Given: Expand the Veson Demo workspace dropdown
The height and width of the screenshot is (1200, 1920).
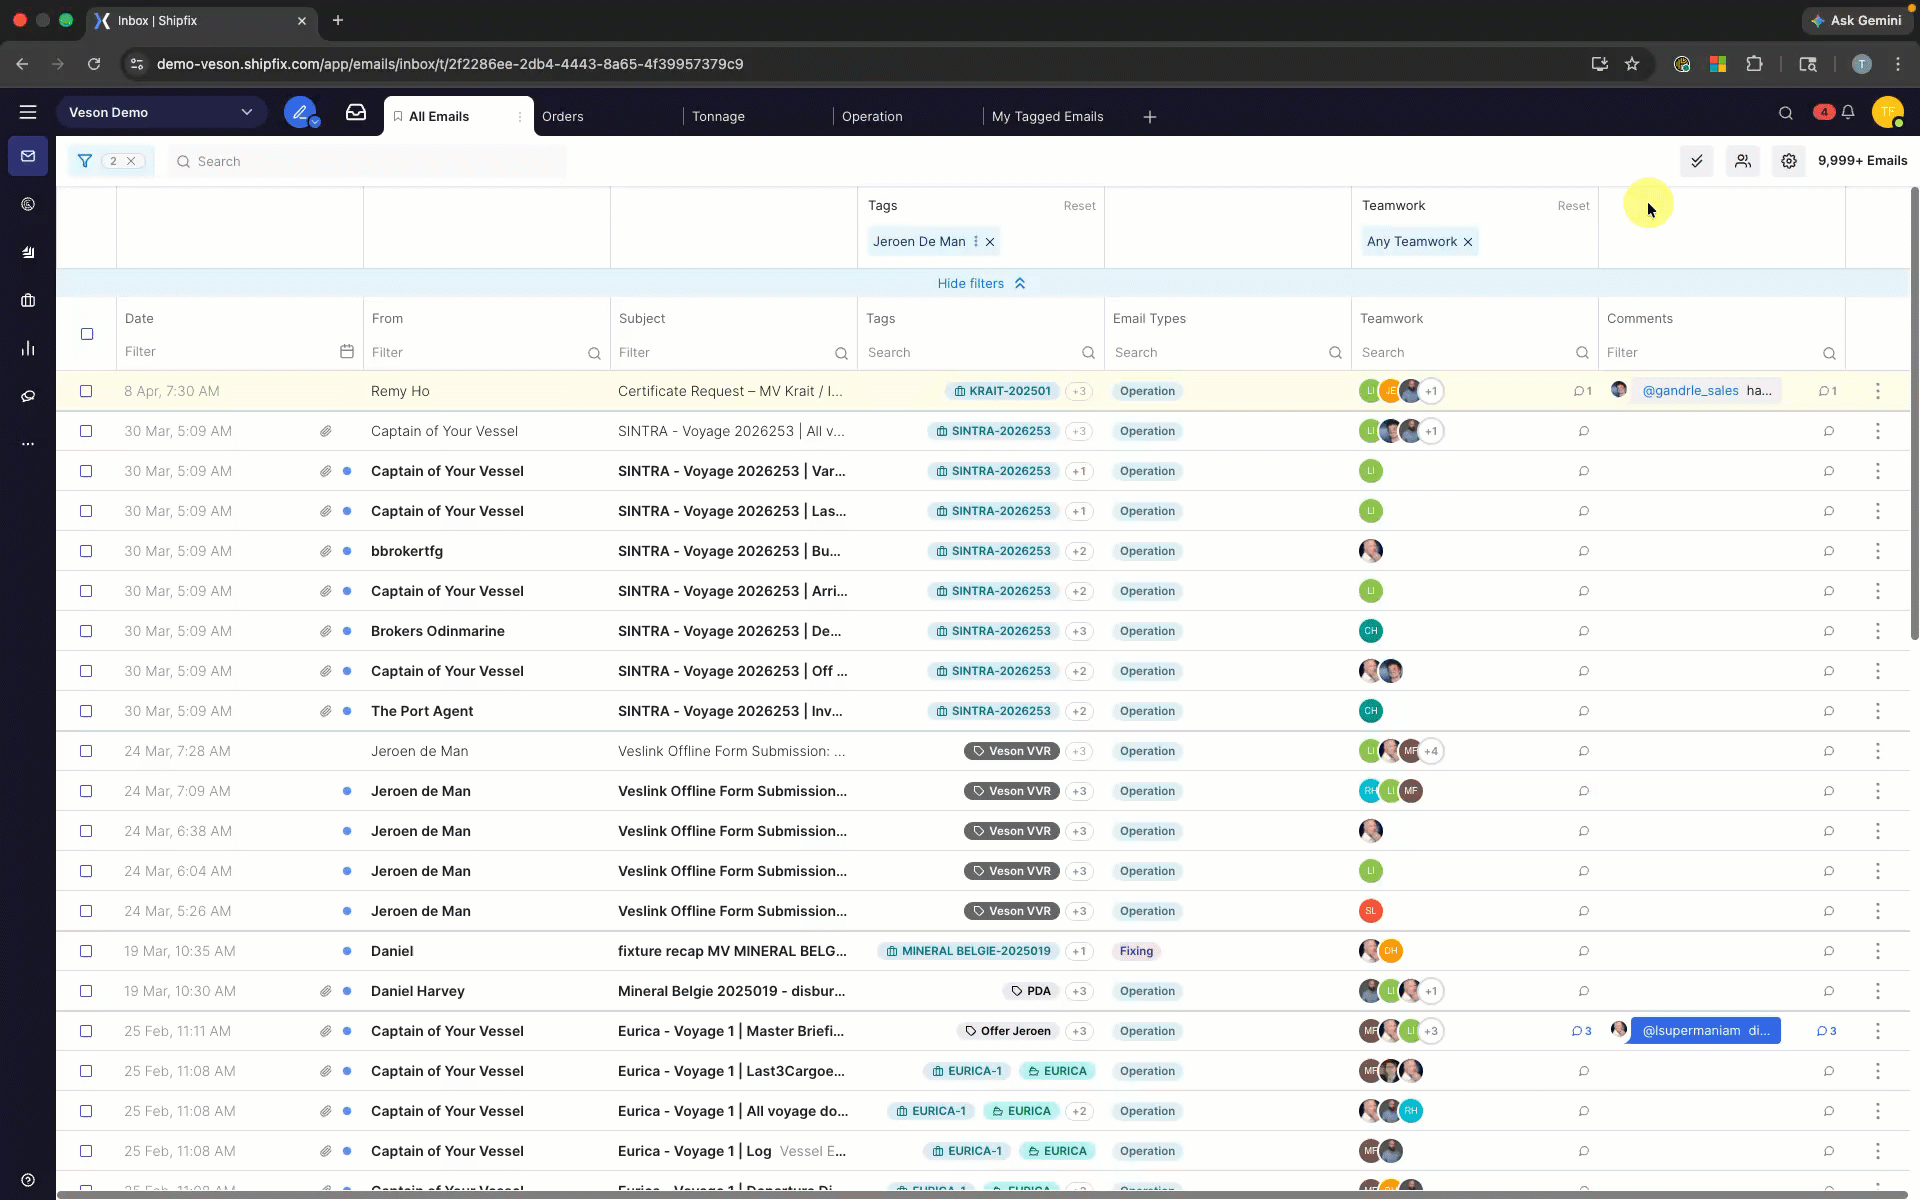Looking at the screenshot, I should pos(161,112).
